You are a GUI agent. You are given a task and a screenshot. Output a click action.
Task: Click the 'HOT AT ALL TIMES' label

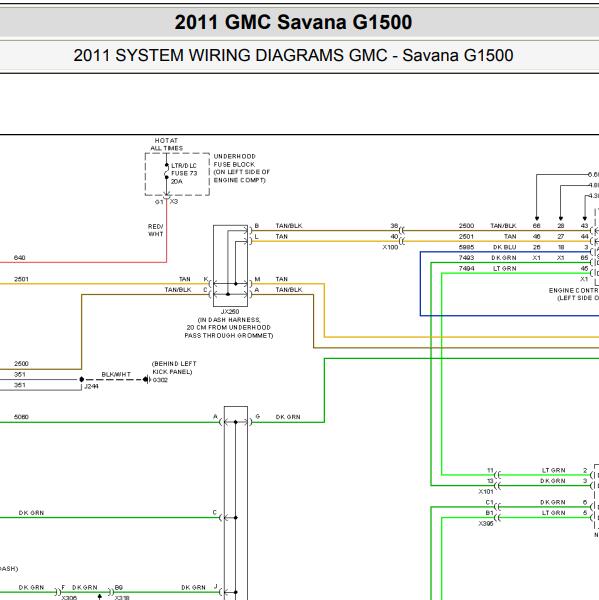pyautogui.click(x=166, y=144)
